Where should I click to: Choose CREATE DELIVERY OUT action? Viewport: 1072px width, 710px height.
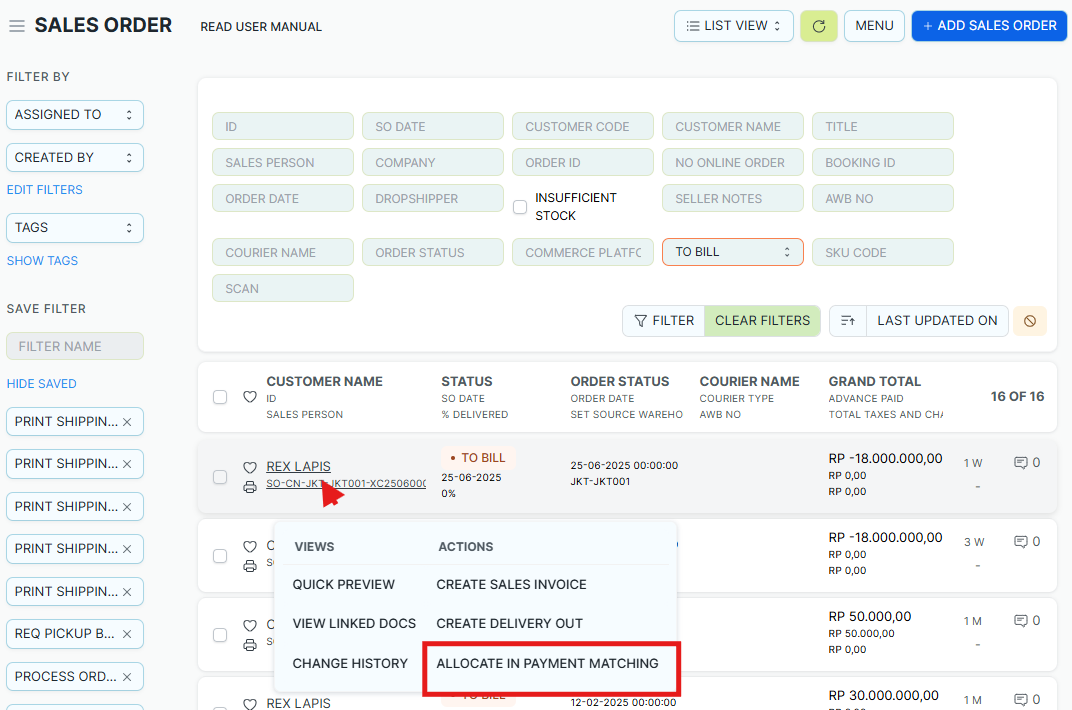(509, 623)
